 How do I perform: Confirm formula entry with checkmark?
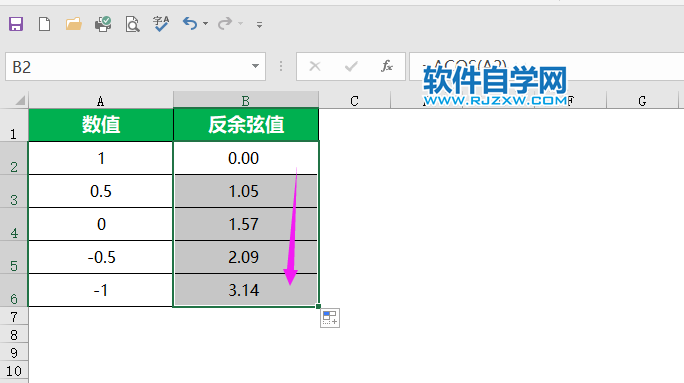click(351, 66)
